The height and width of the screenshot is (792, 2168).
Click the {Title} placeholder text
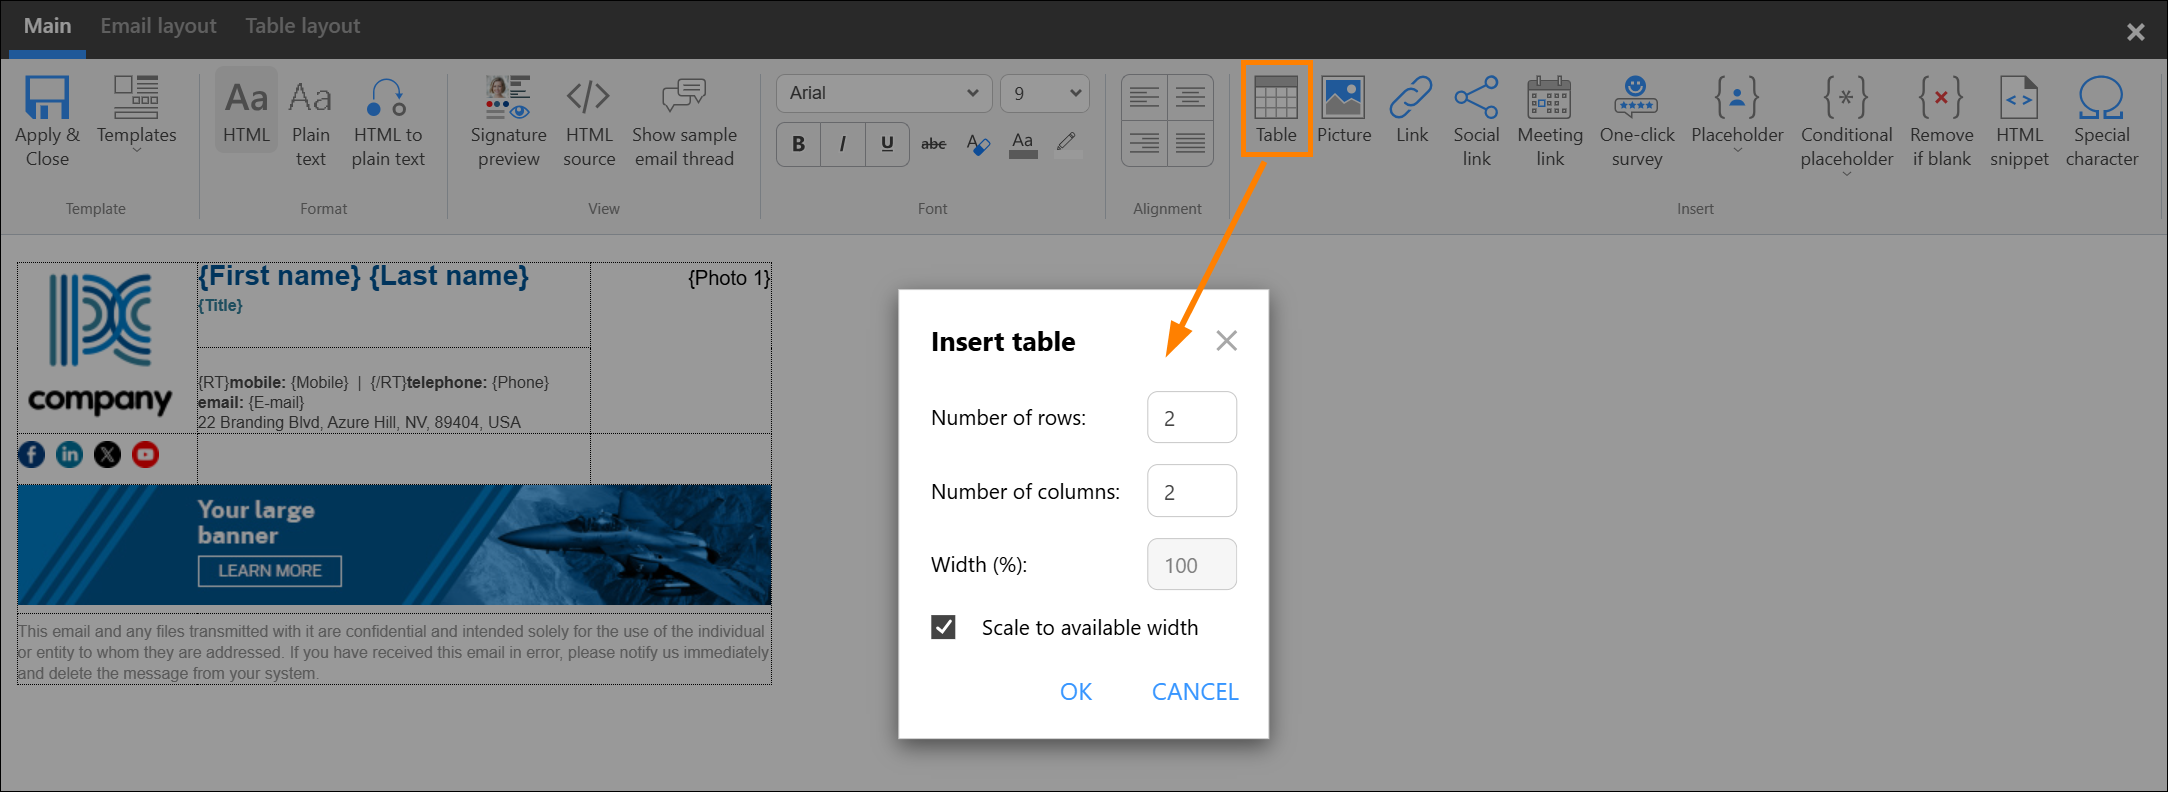220,306
